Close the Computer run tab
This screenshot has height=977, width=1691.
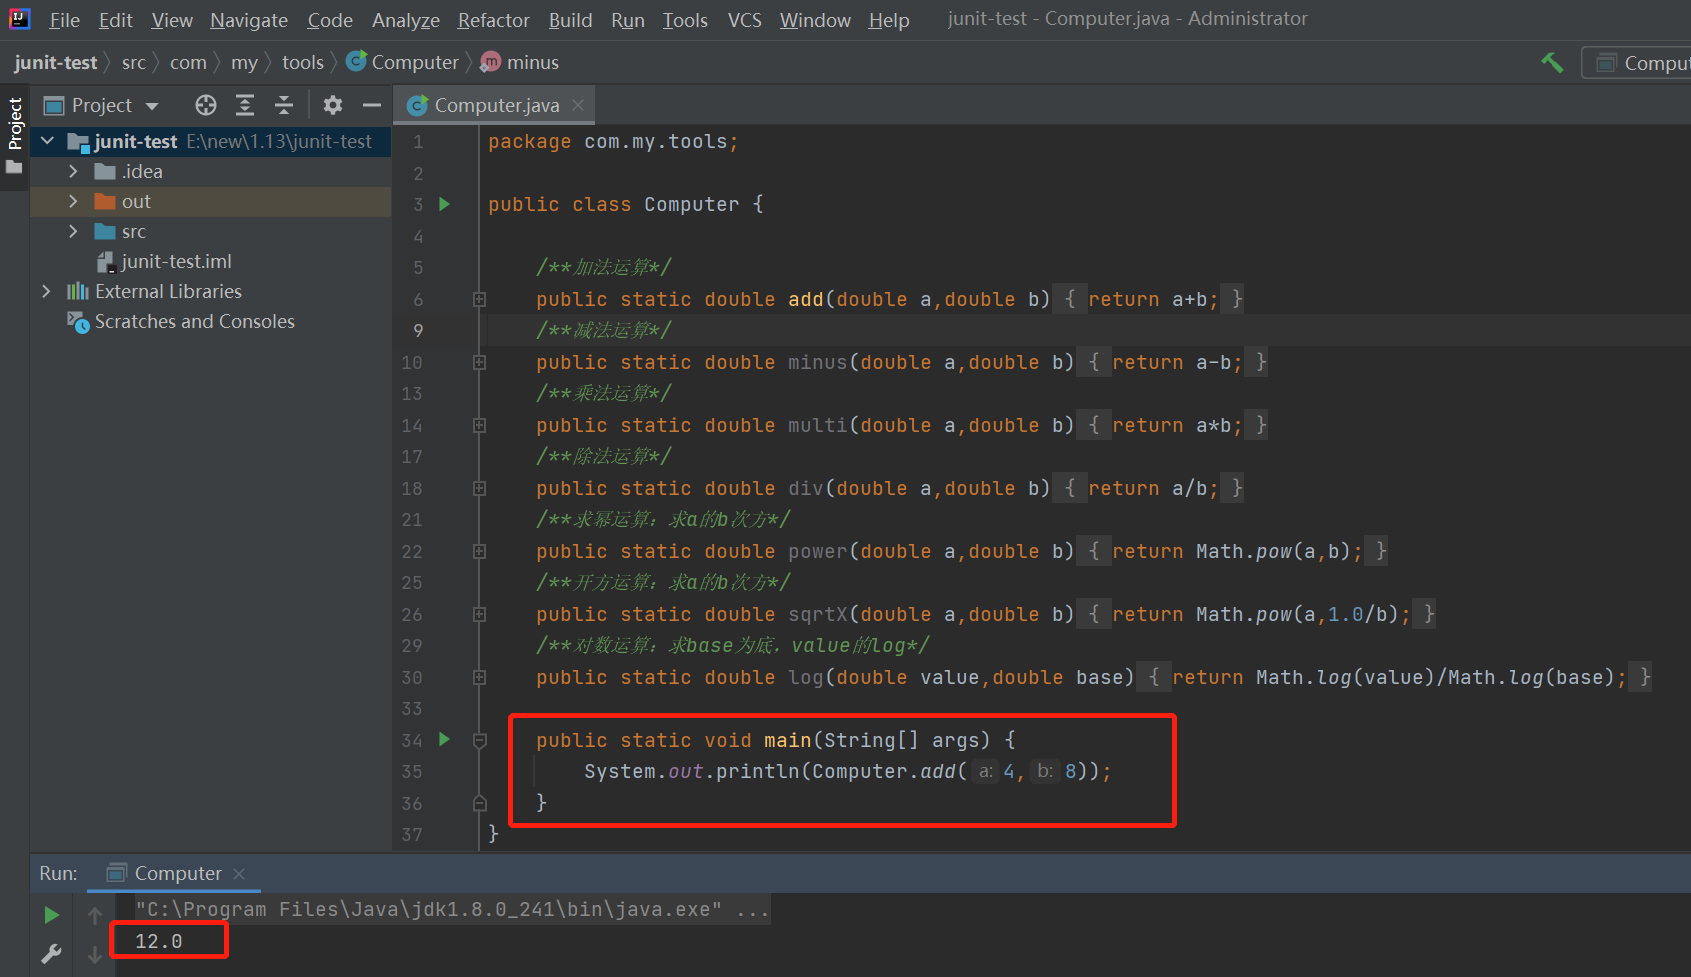pyautogui.click(x=239, y=874)
